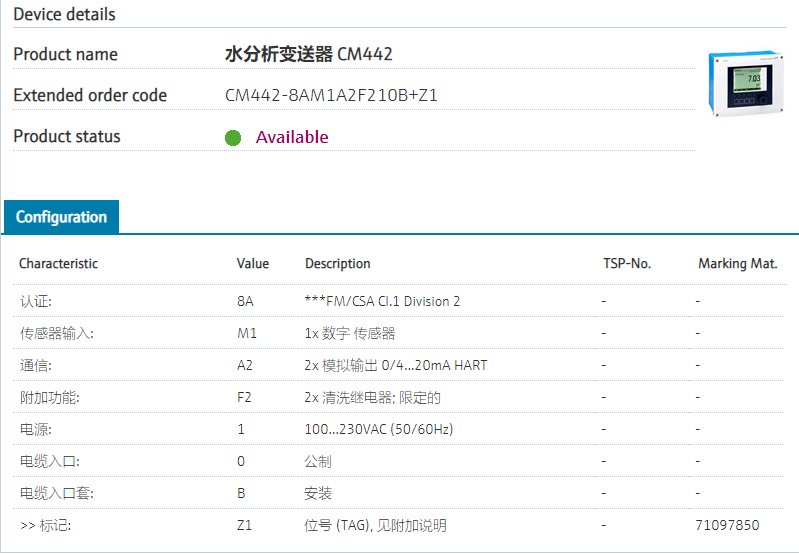This screenshot has width=799, height=554.
Task: Open the Configuration tab
Action: tap(61, 217)
